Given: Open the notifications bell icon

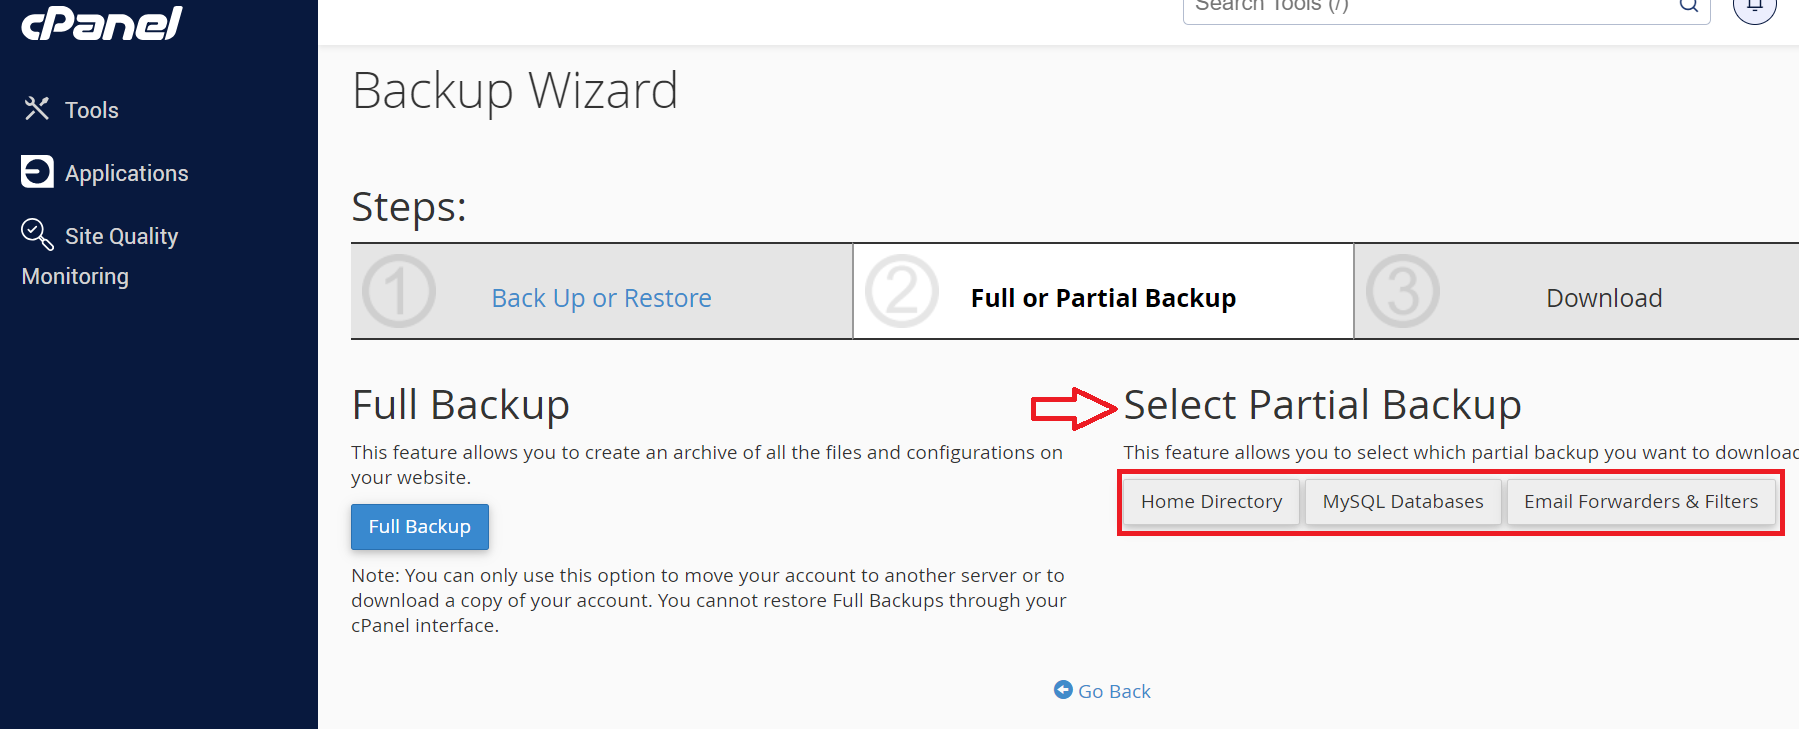Looking at the screenshot, I should [1754, 6].
